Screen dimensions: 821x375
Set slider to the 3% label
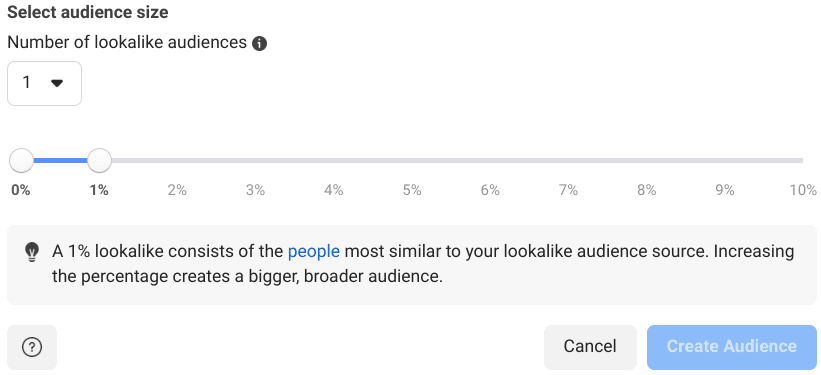pyautogui.click(x=256, y=190)
